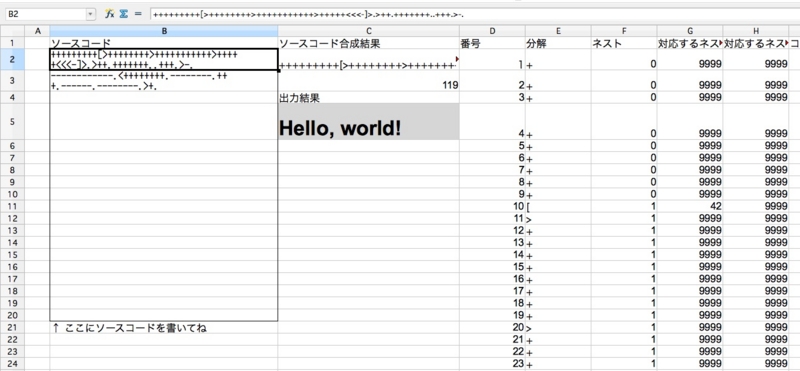Select row 21 header

(x=12, y=328)
